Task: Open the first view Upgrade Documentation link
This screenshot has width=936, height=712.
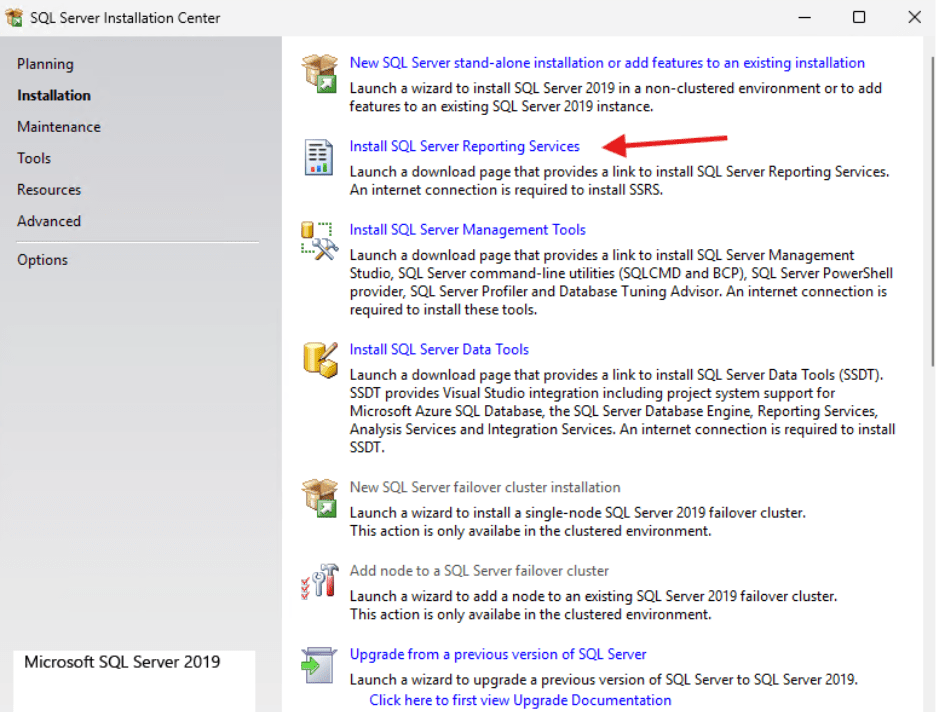Action: point(520,700)
